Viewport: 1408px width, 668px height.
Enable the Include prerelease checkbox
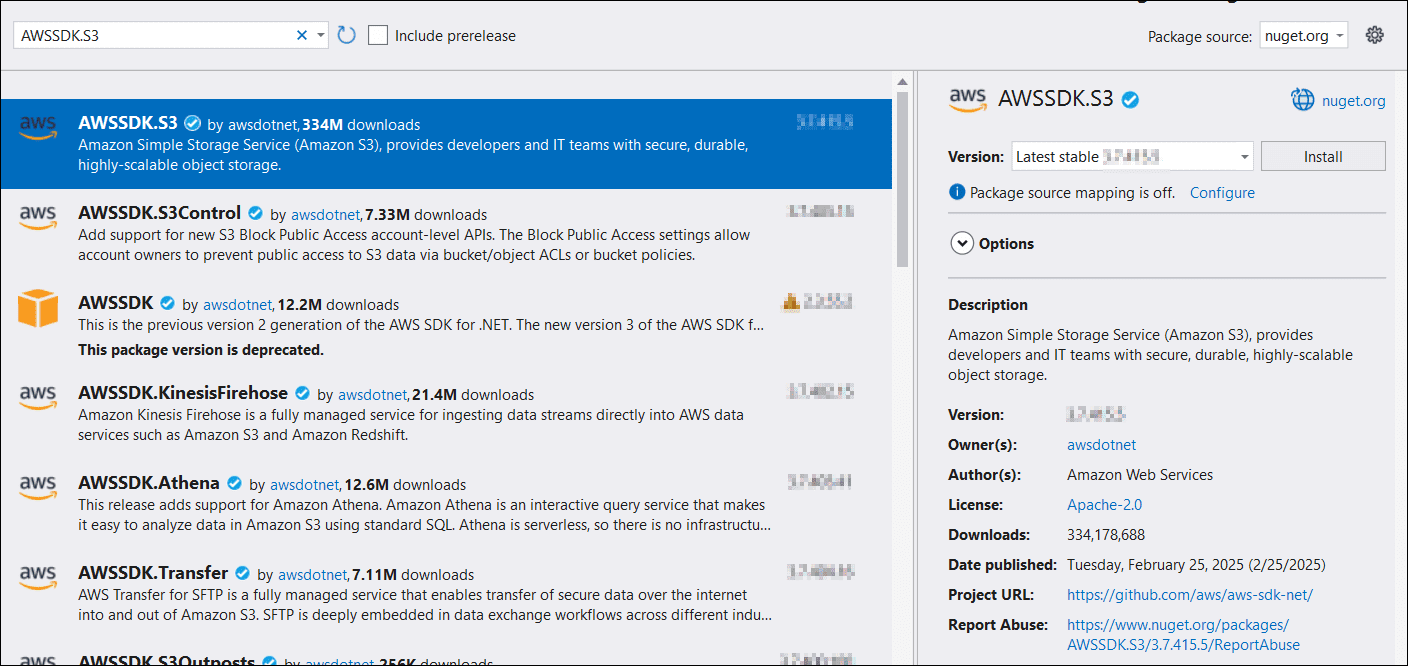(x=378, y=36)
